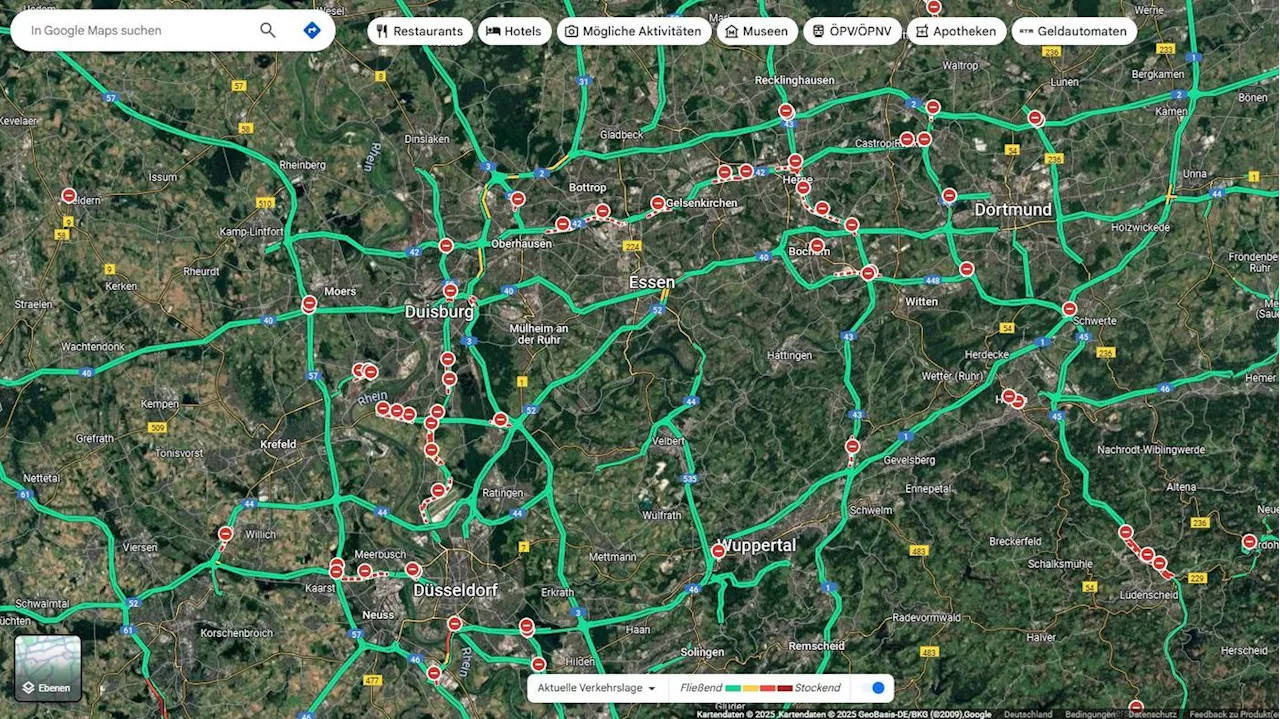Find Geldautomaten using the chip
The width and height of the screenshot is (1280, 719).
1074,31
